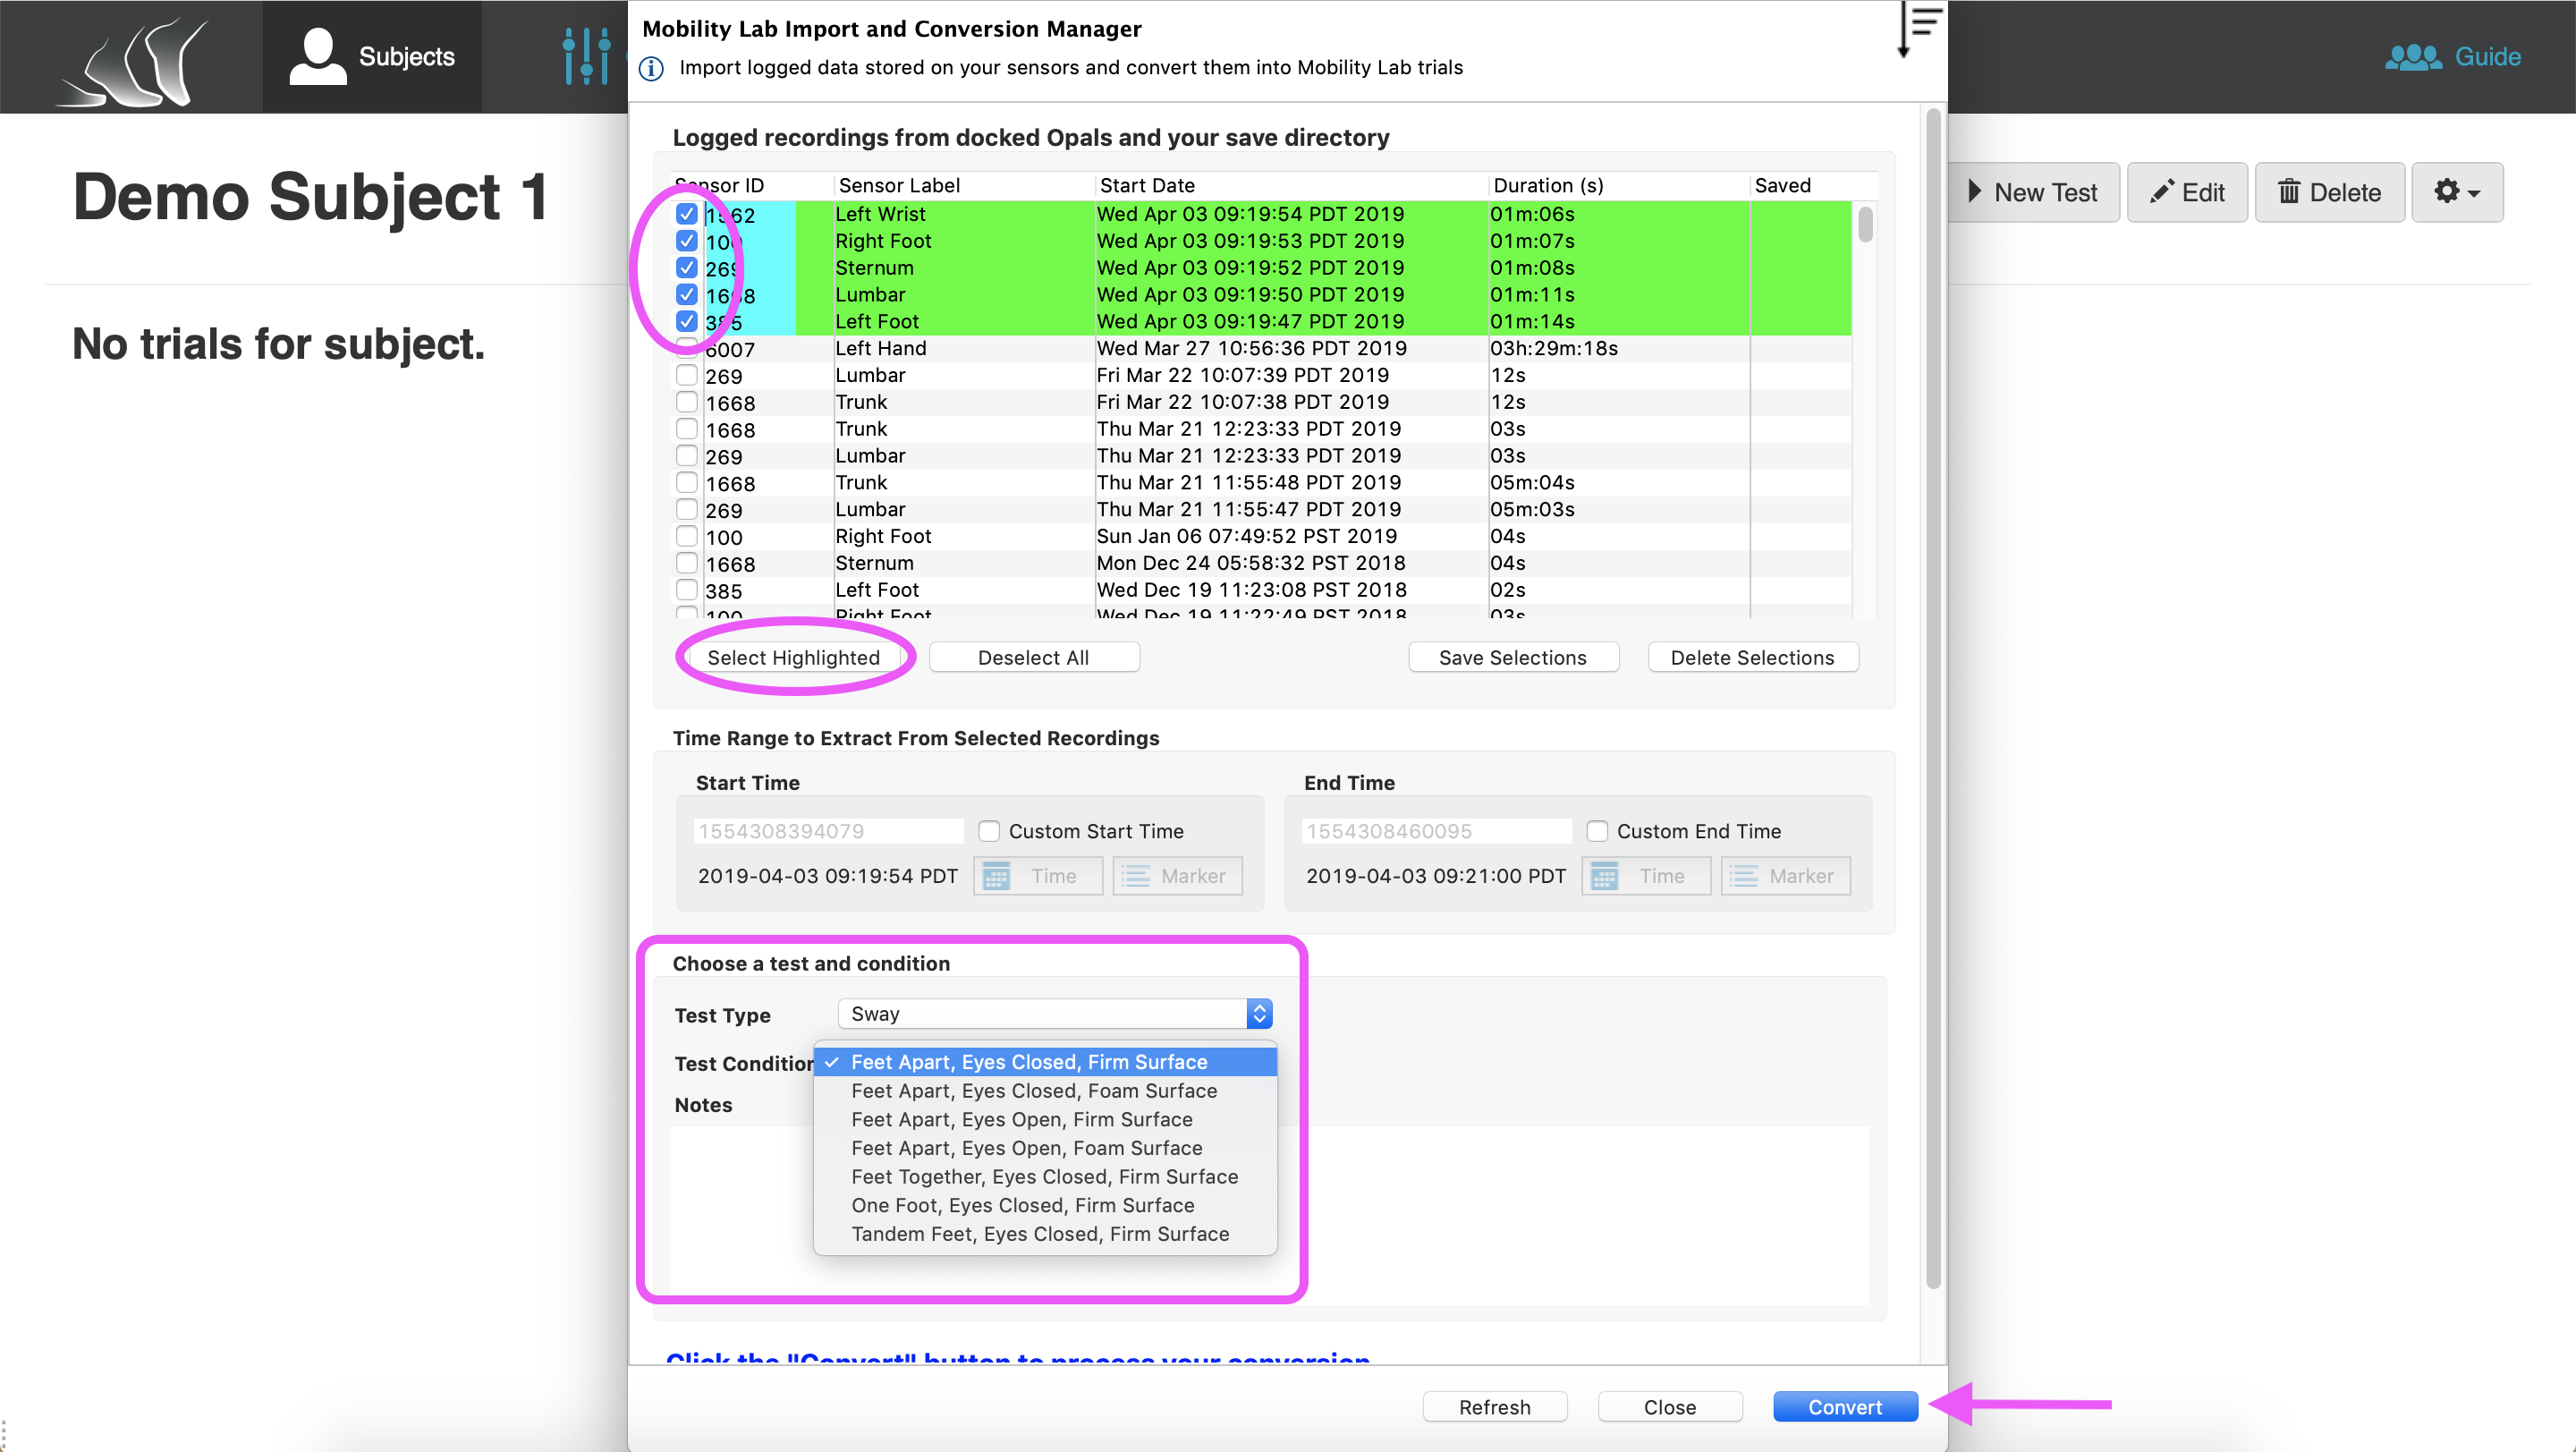Open the Subjects tab
The height and width of the screenshot is (1452, 2576).
coord(372,57)
